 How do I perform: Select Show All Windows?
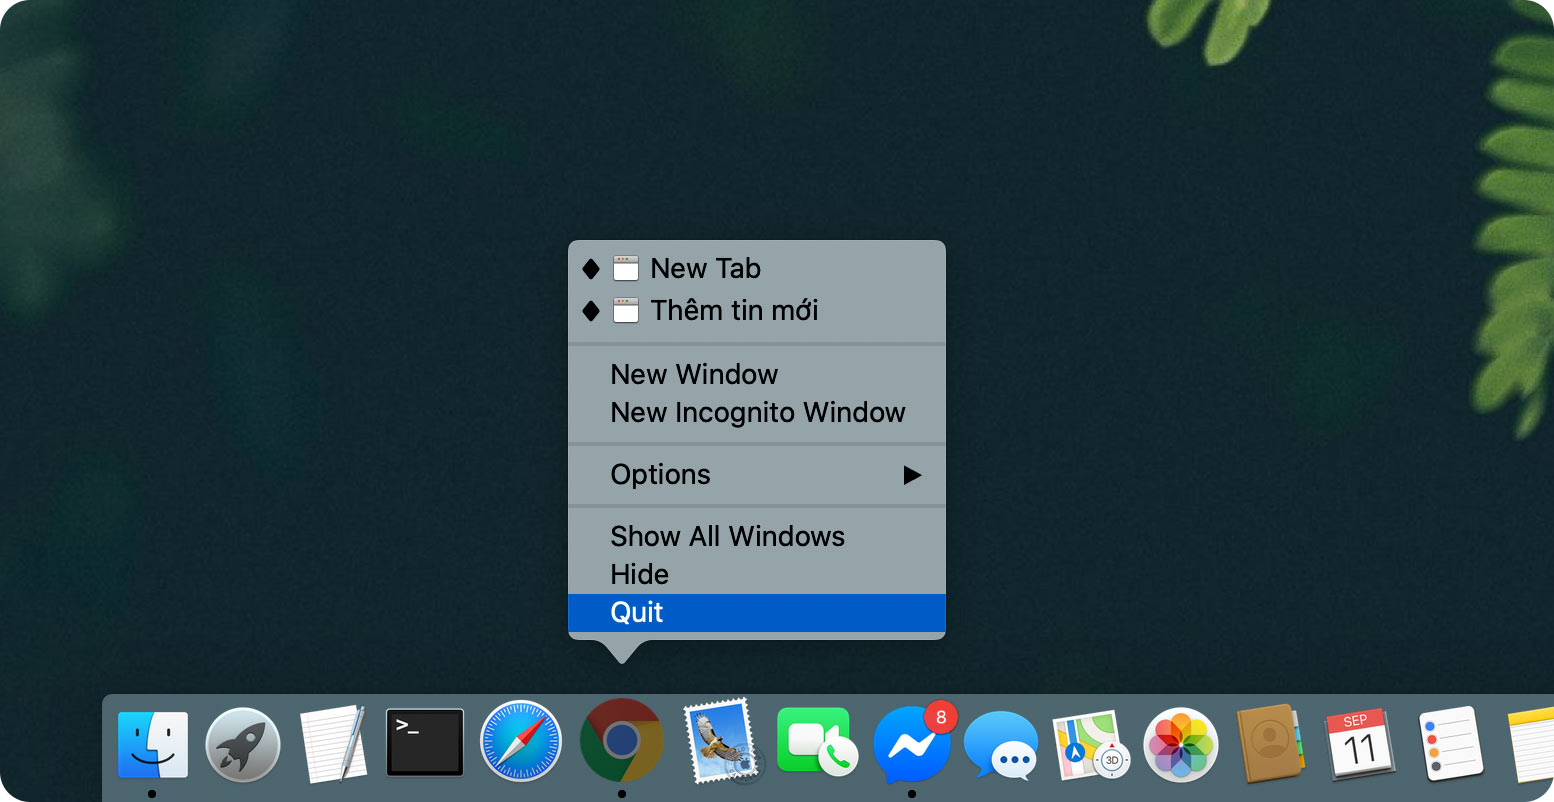pos(757,536)
